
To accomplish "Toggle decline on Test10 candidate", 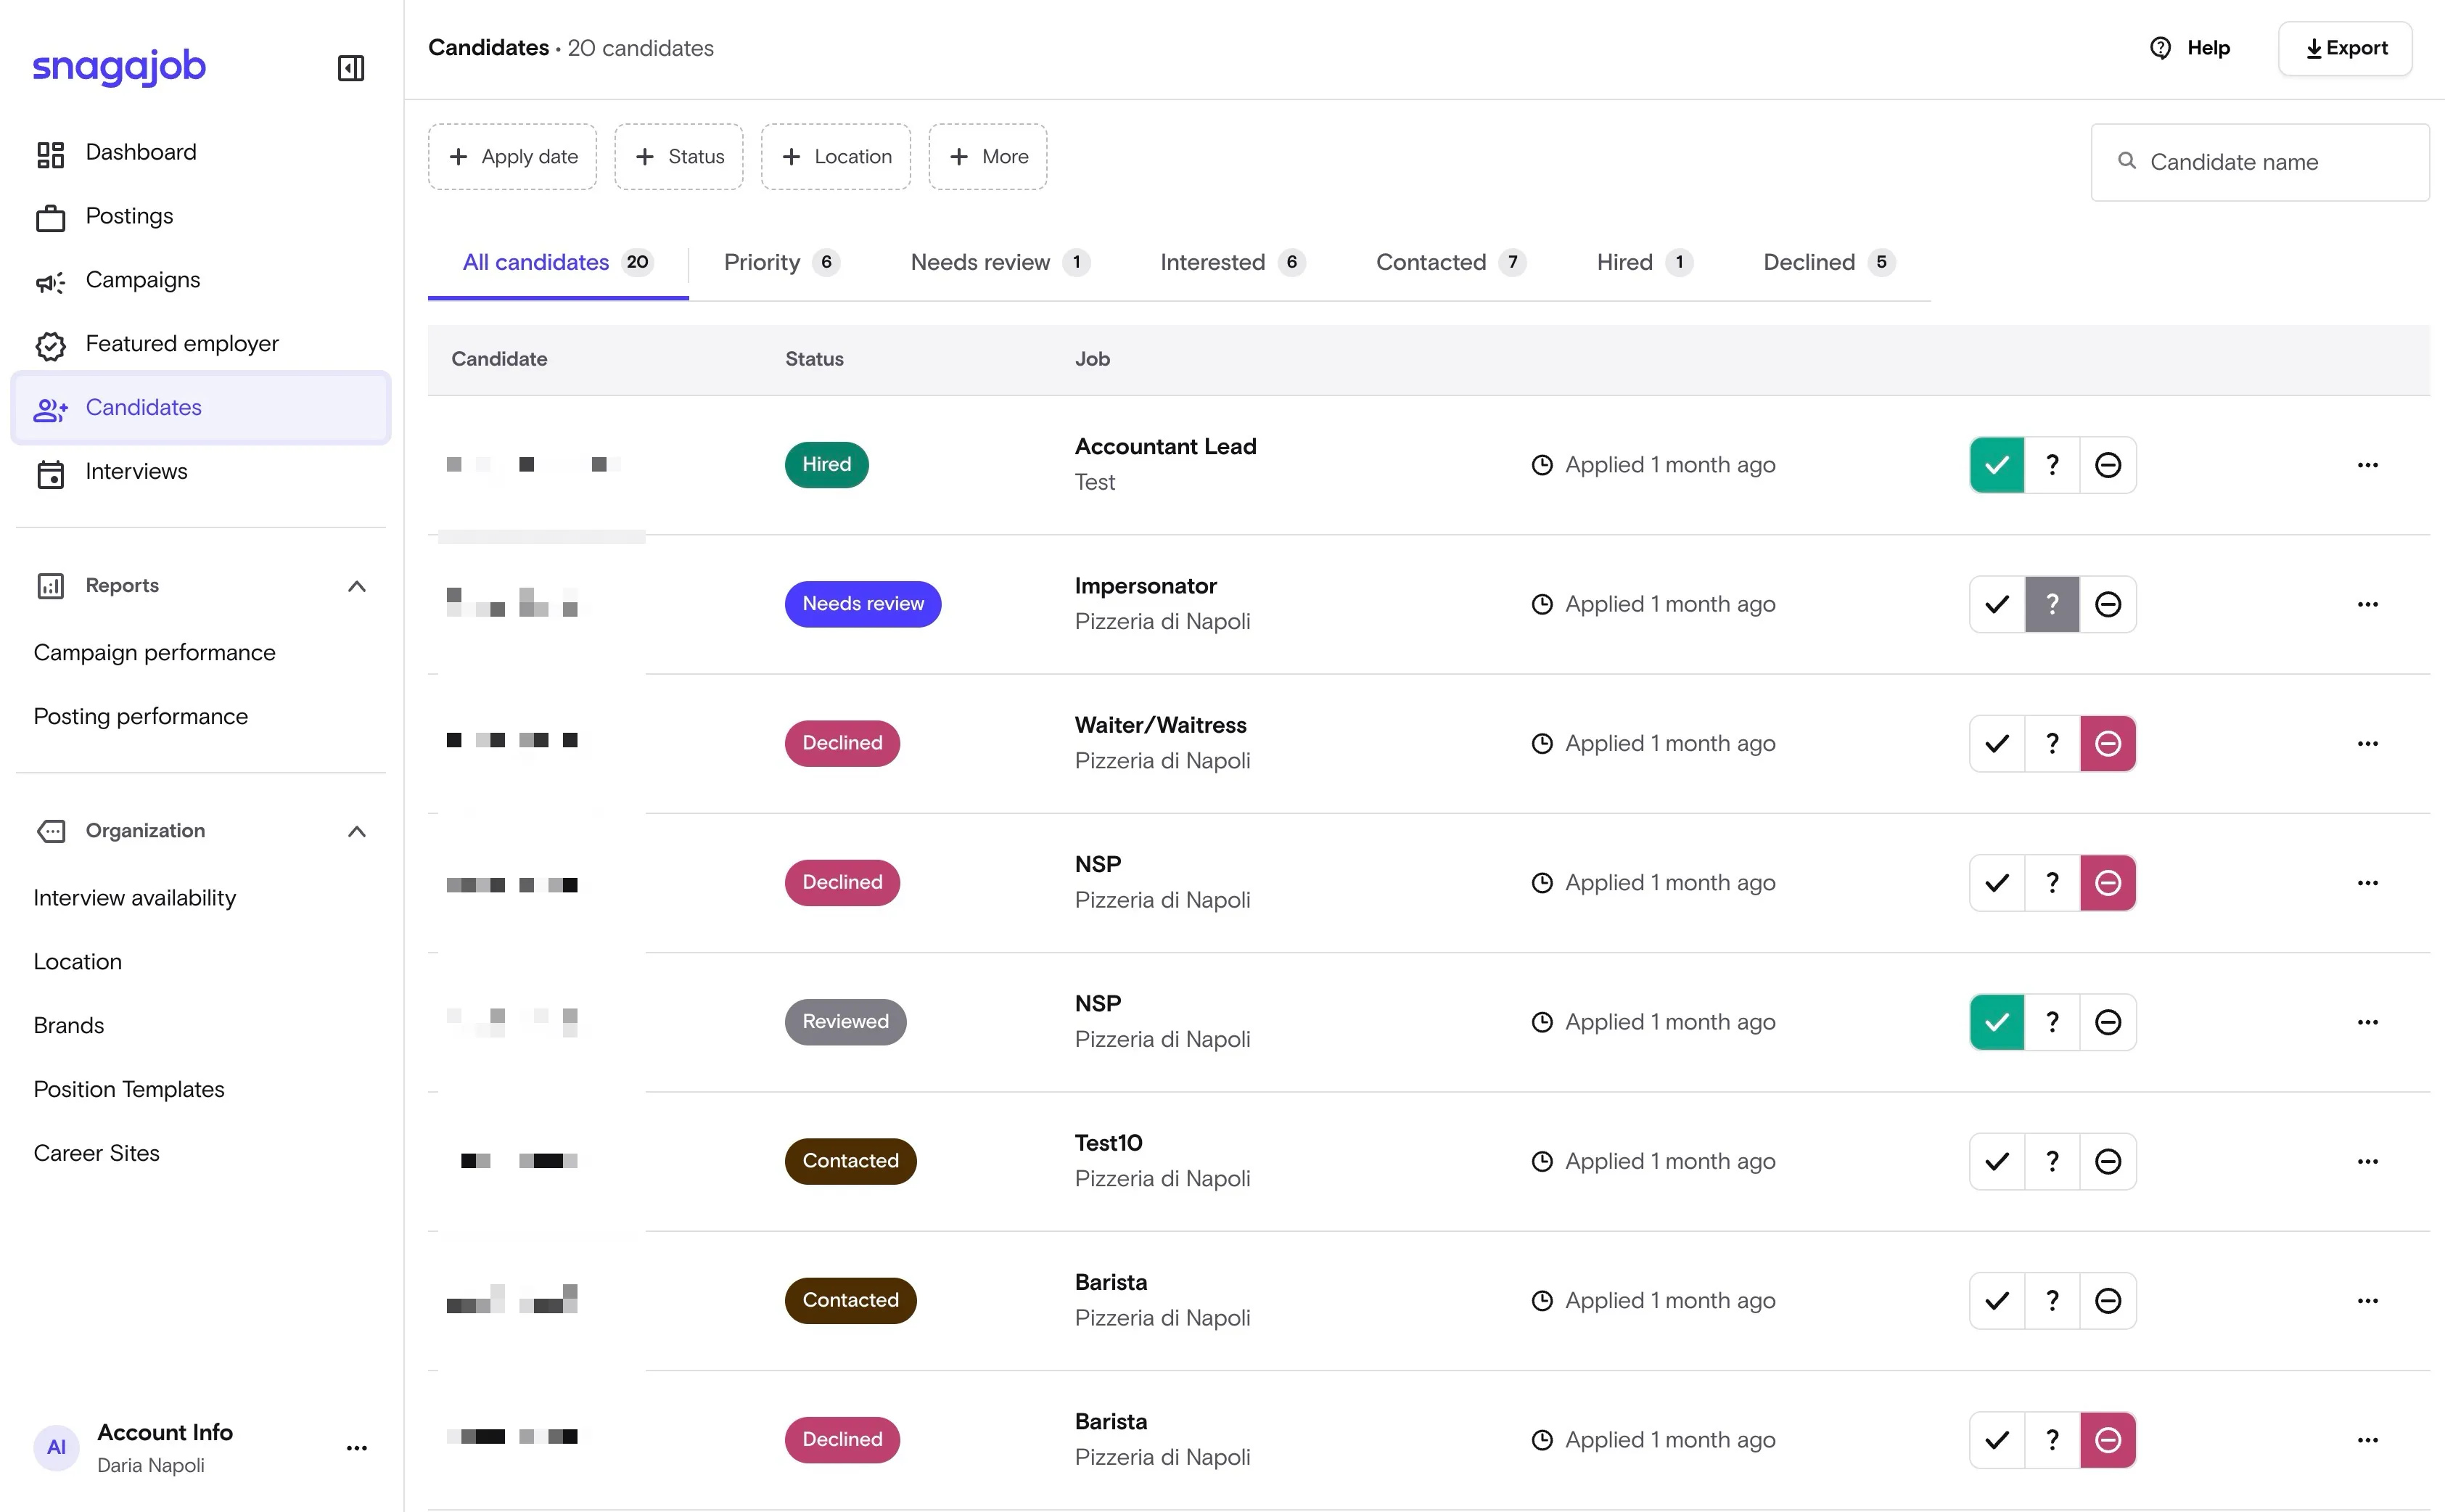I will pyautogui.click(x=2107, y=1161).
